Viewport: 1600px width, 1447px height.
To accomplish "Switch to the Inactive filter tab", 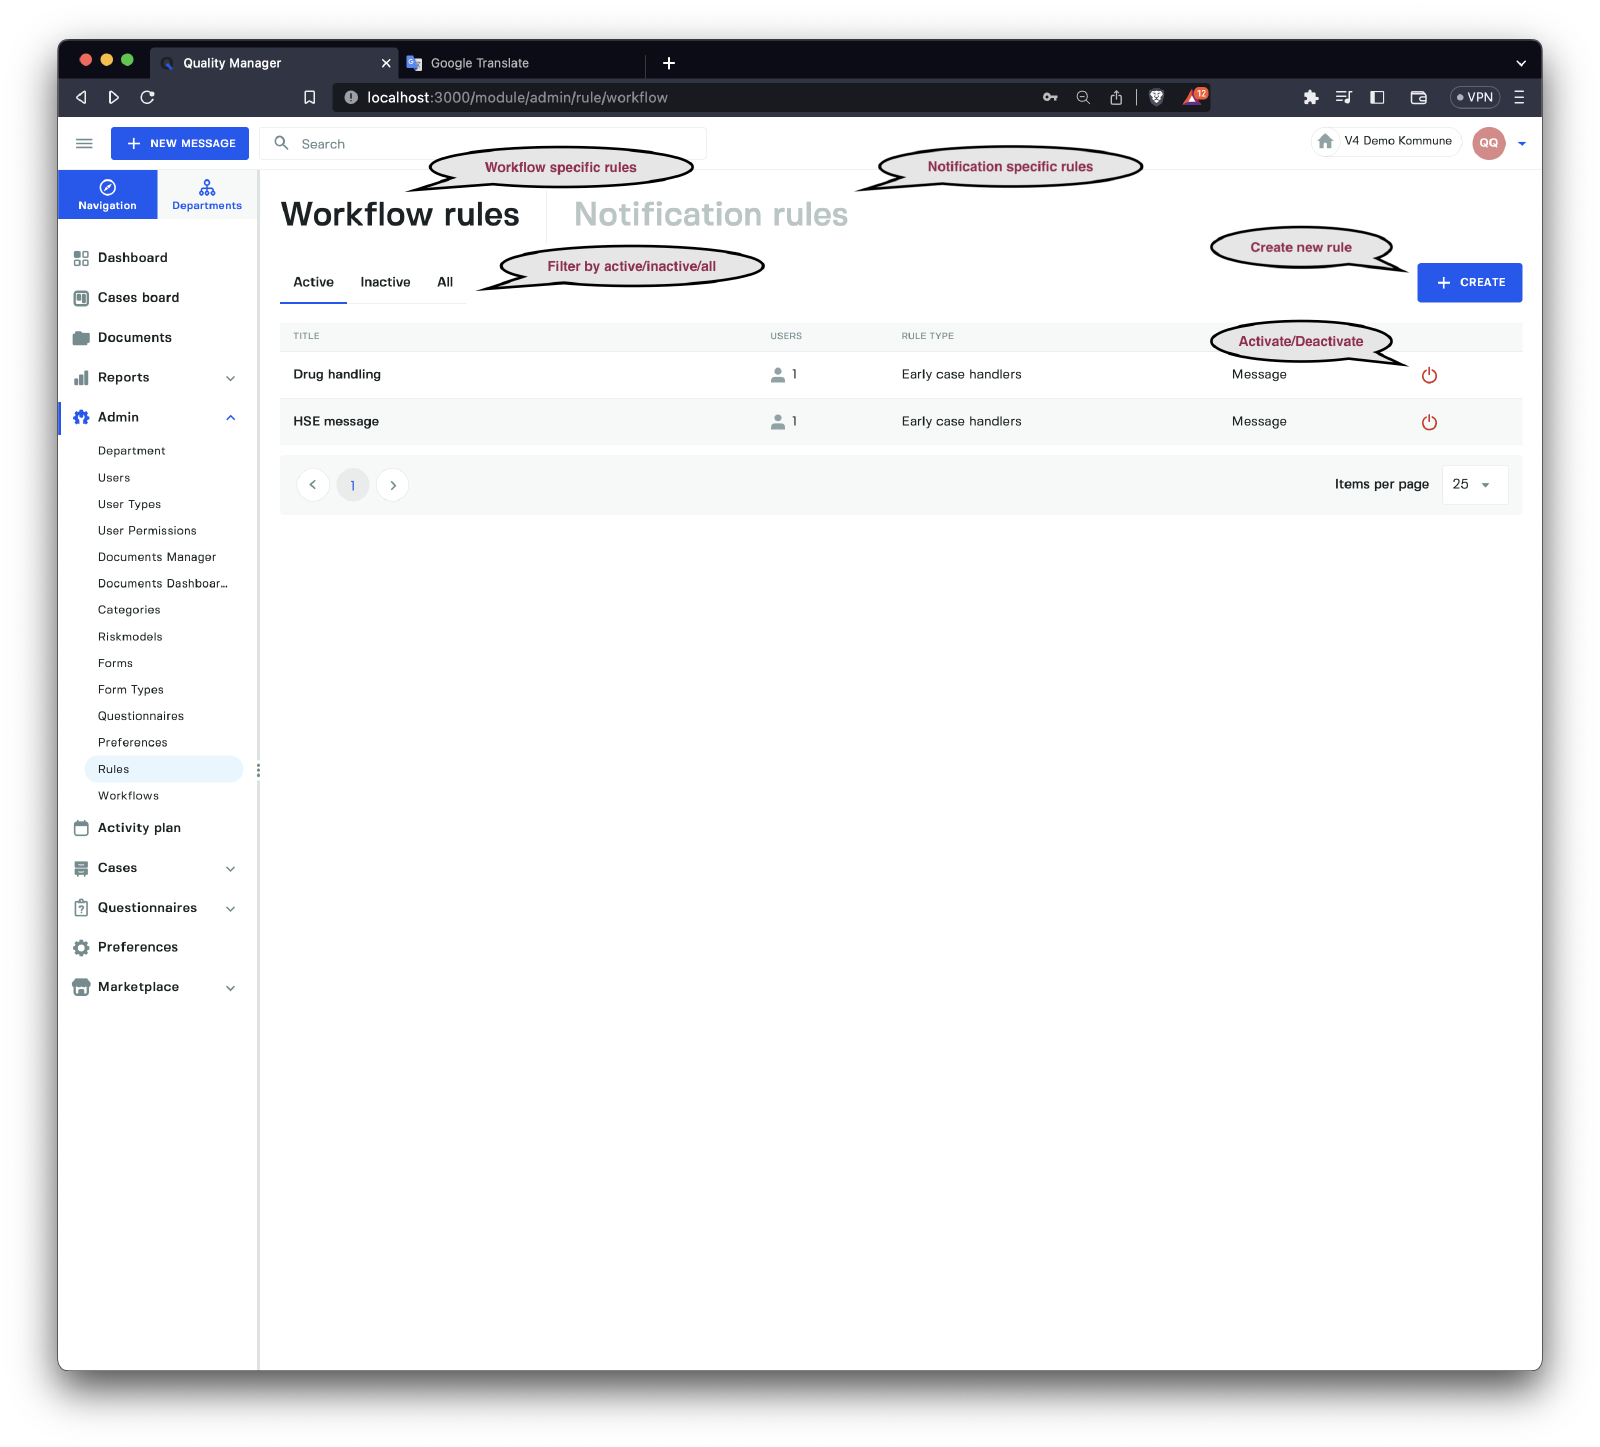I will coord(385,283).
